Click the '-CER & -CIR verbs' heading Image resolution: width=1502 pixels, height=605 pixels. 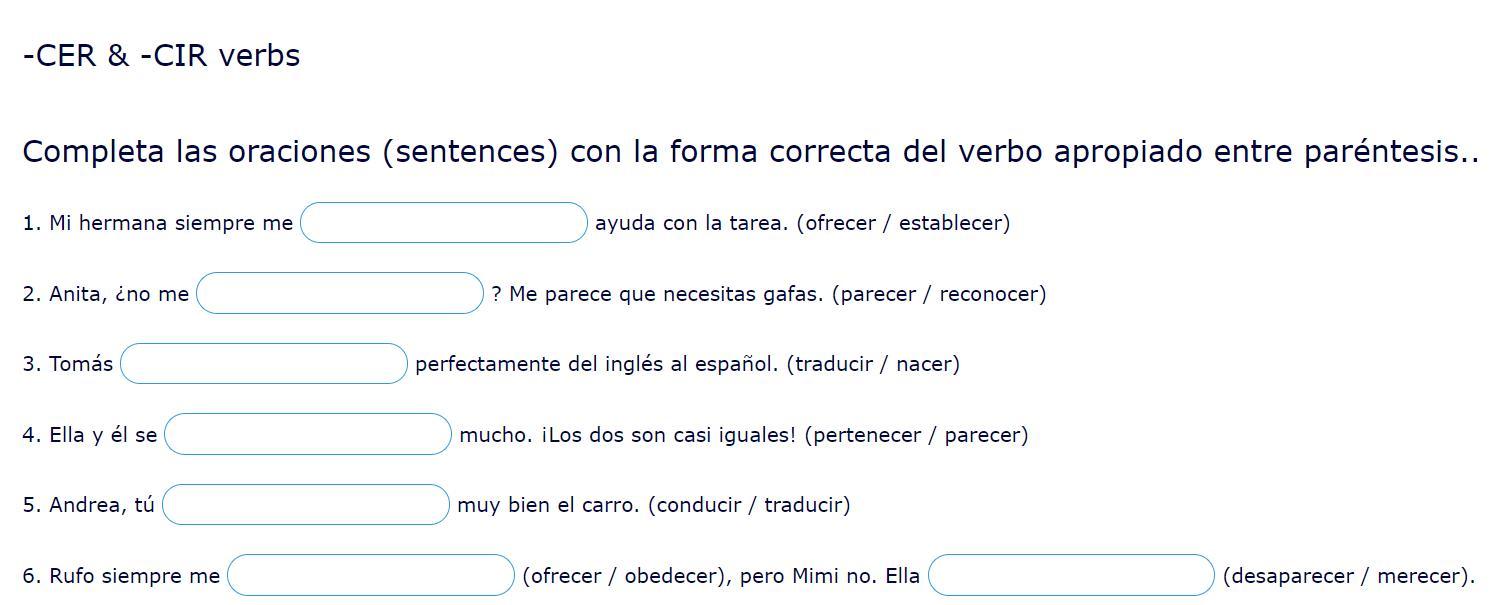[x=161, y=56]
